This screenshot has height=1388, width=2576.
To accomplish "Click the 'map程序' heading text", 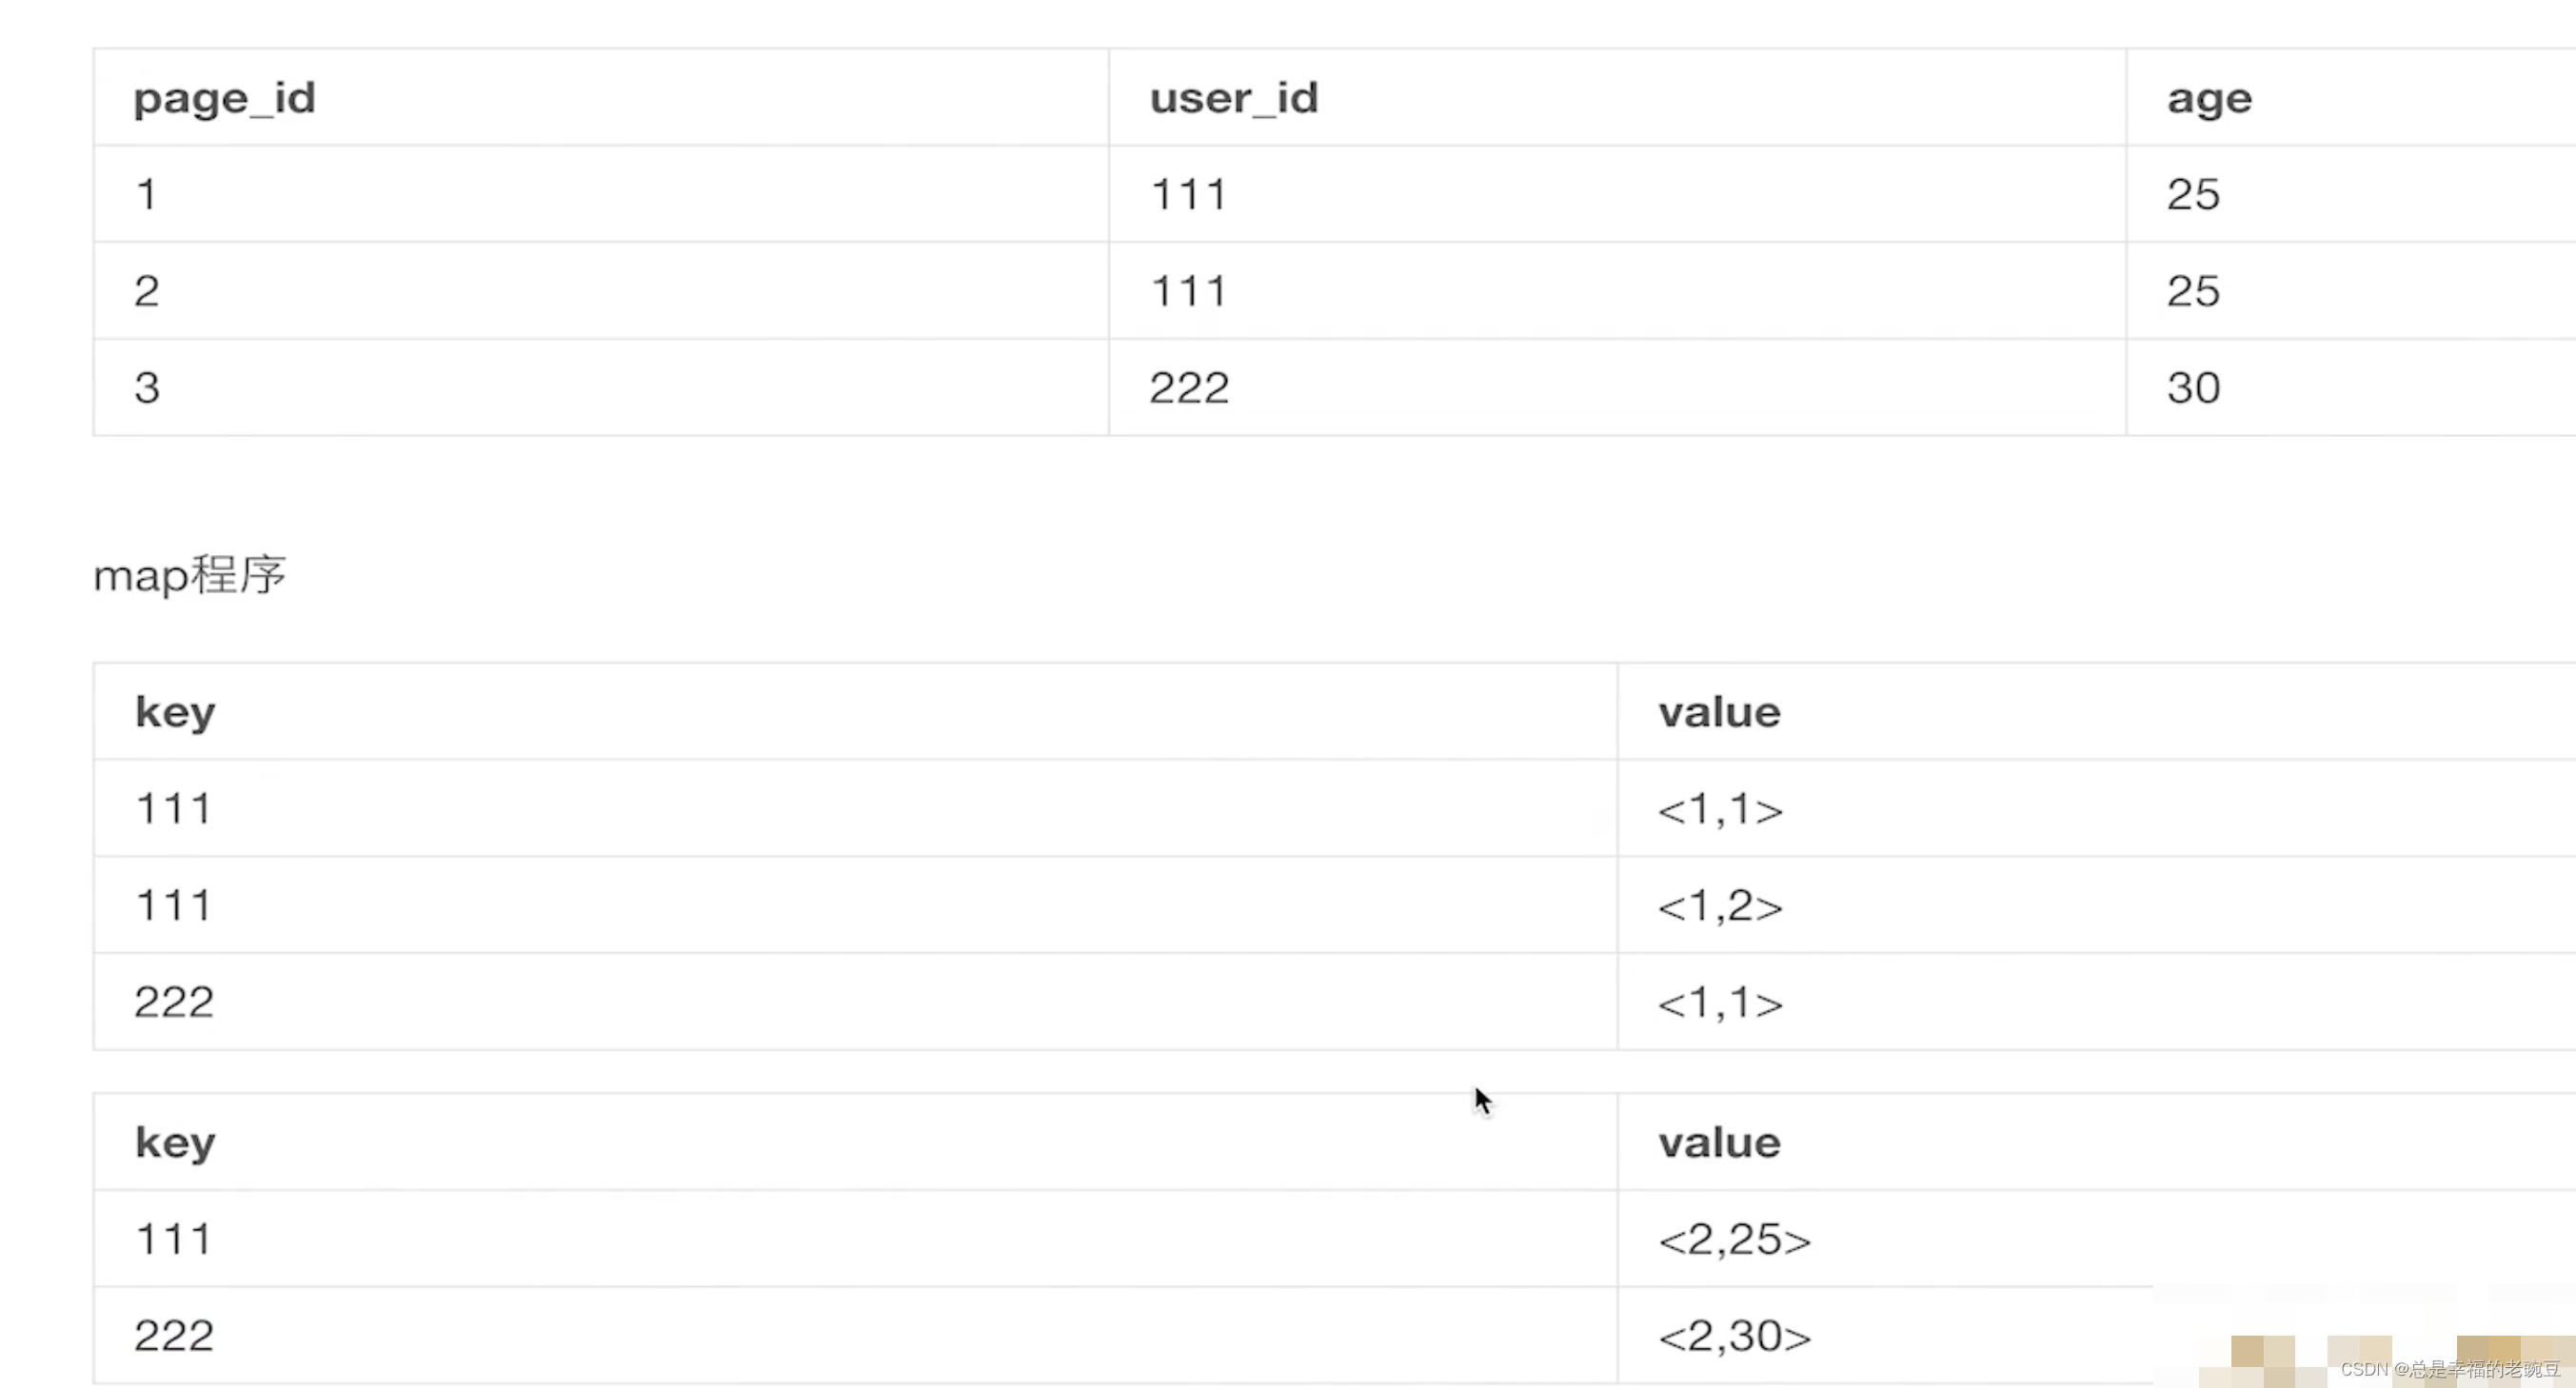I will [x=190, y=576].
